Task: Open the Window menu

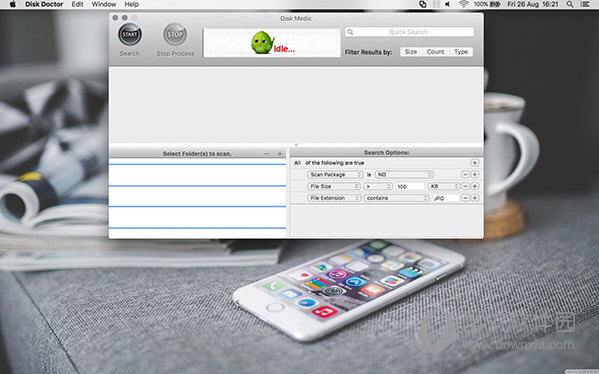Action: 104,4
